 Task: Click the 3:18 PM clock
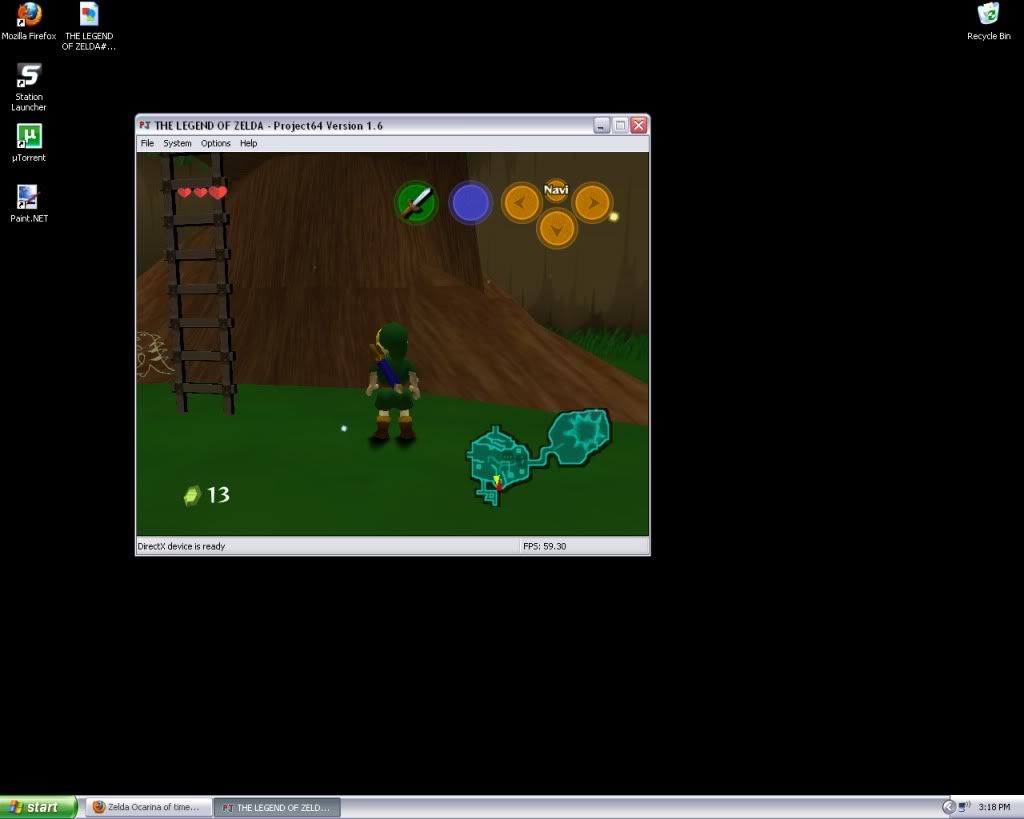(994, 807)
